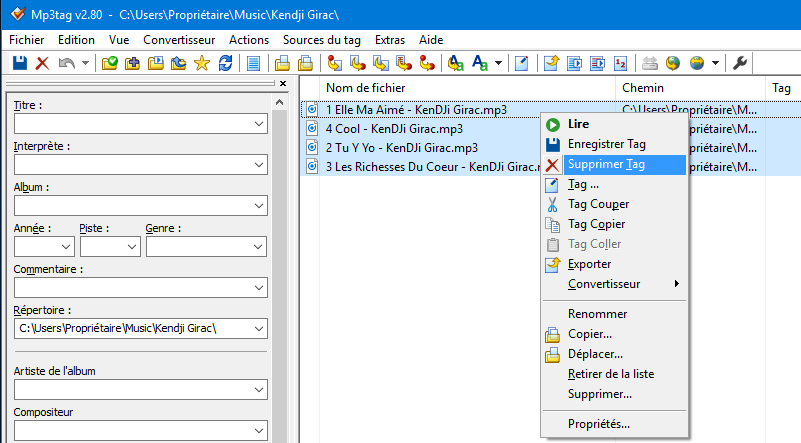Choose Retirer de la liste
The image size is (801, 443).
coord(615,374)
